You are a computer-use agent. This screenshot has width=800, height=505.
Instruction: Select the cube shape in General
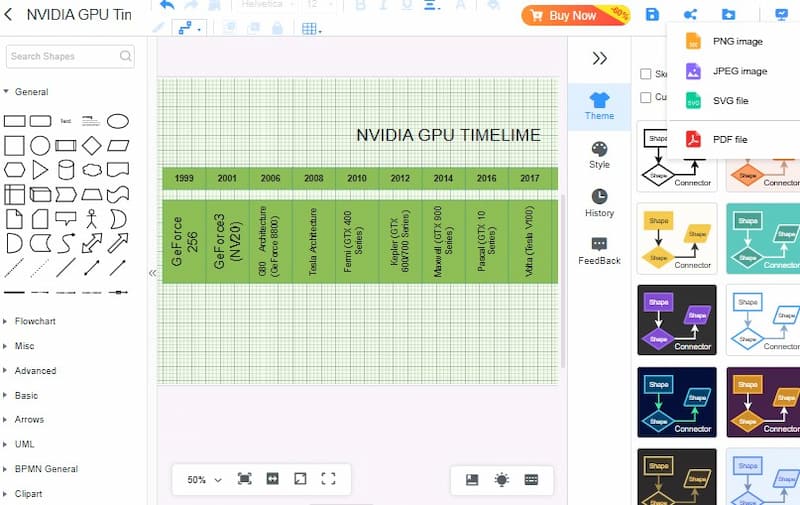coord(40,194)
